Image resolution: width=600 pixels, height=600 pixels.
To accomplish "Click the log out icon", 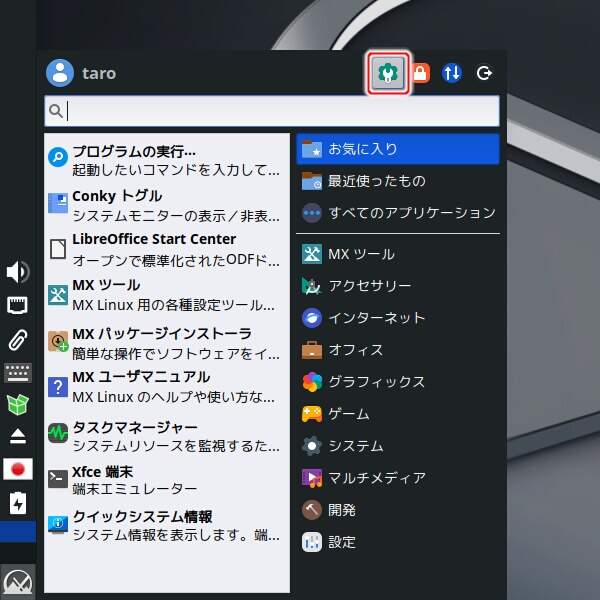I will pyautogui.click(x=485, y=74).
